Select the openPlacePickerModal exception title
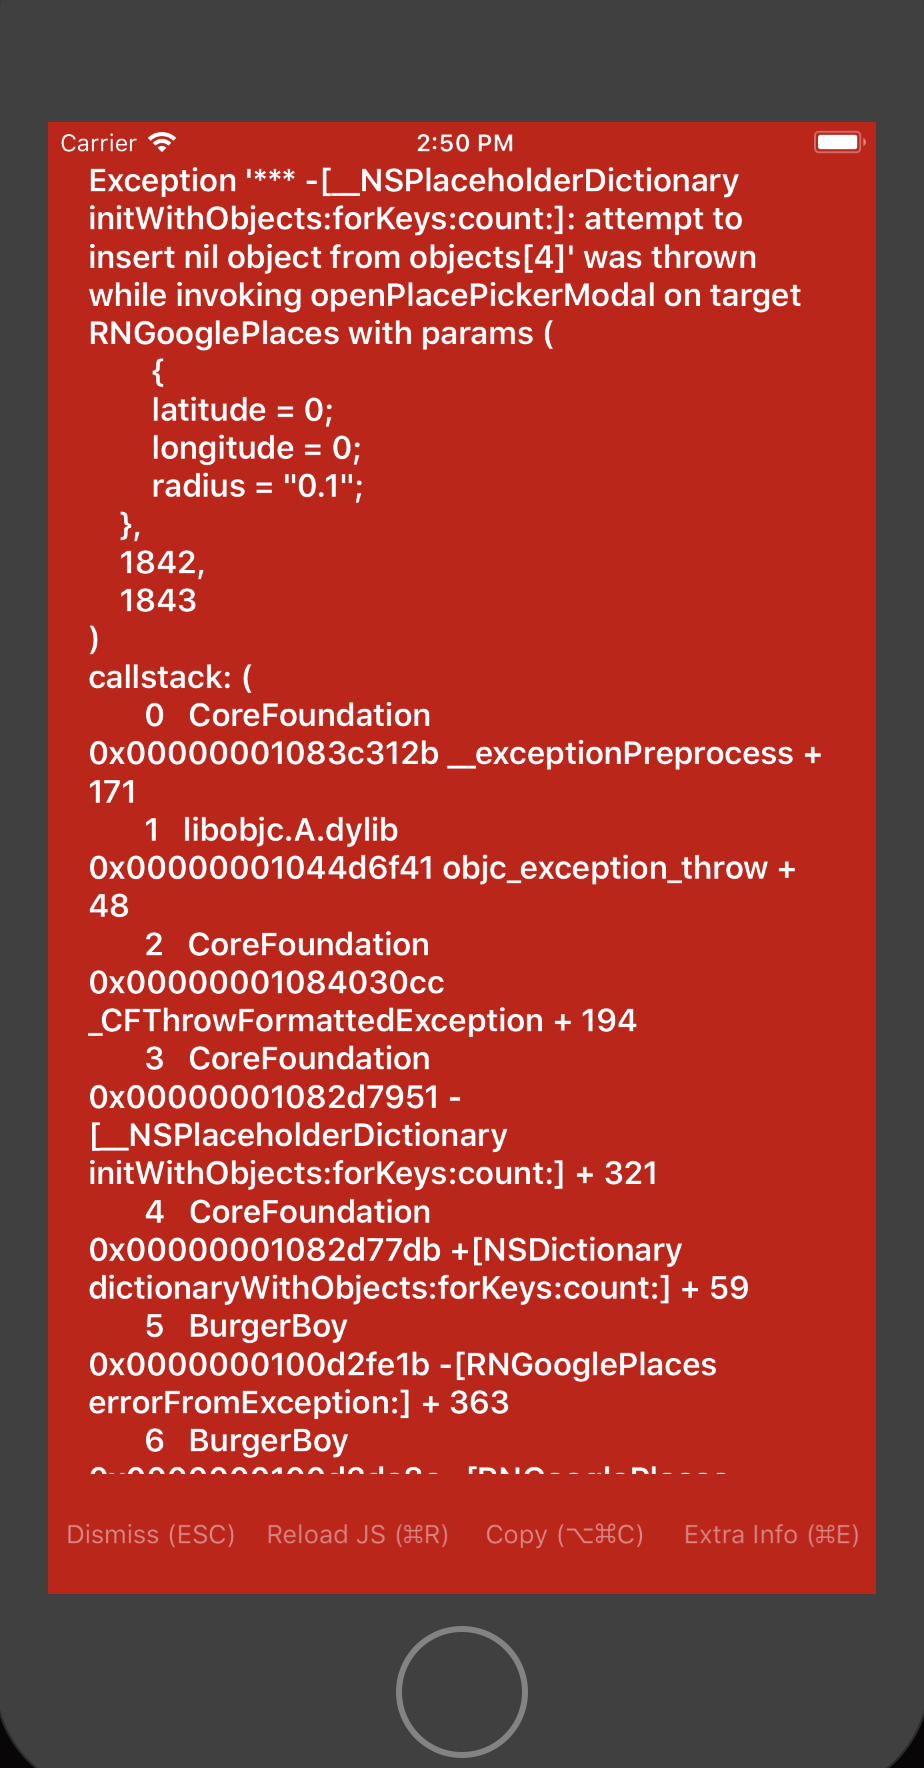 [x=444, y=294]
